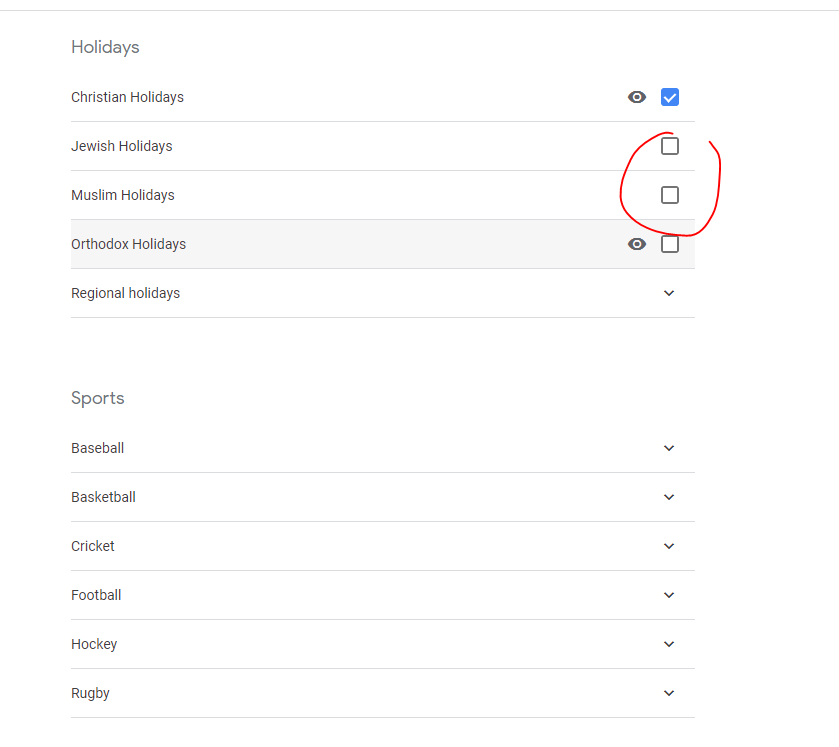Viewport: 839px width, 747px height.
Task: Uncheck the Christian Holidays checkbox
Action: 670,97
